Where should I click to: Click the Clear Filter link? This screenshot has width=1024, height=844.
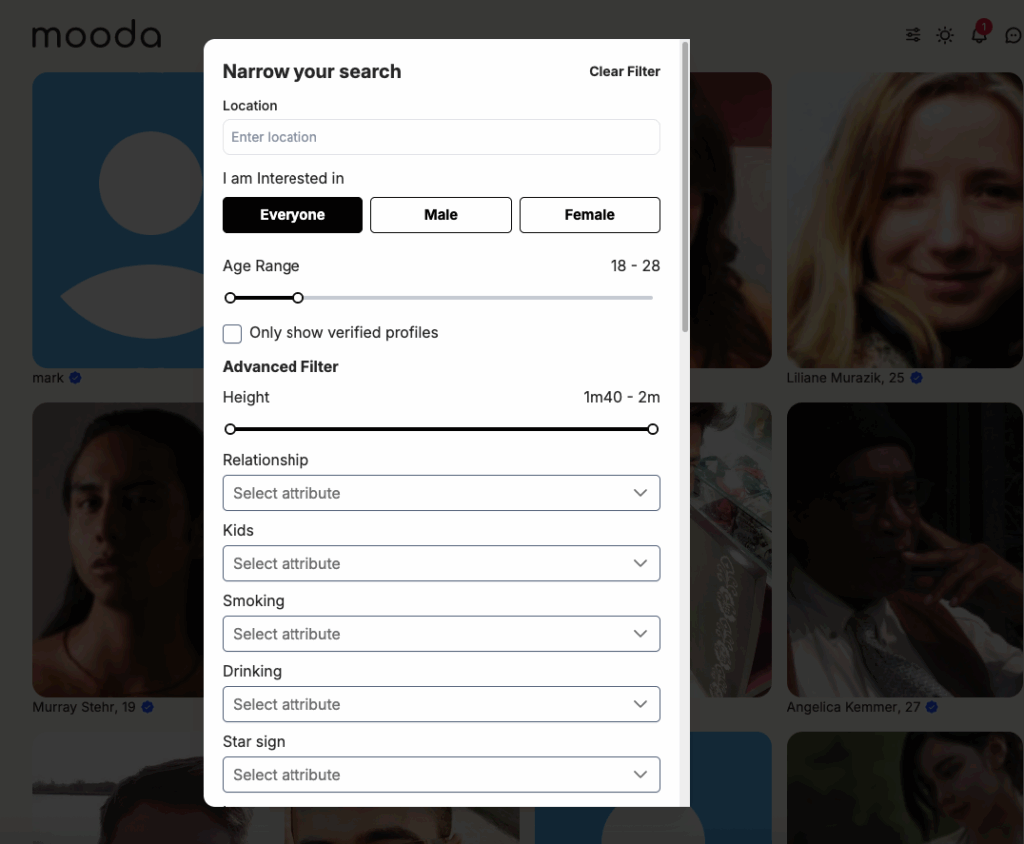point(624,72)
